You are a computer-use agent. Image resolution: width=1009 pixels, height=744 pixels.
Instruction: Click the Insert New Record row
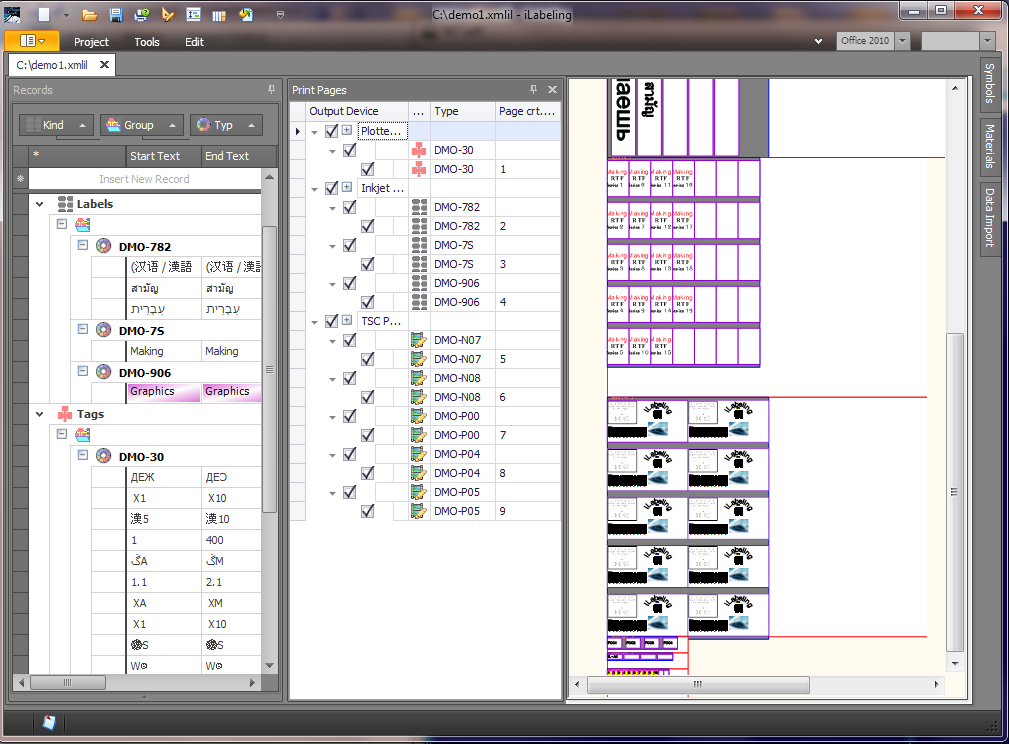point(145,179)
